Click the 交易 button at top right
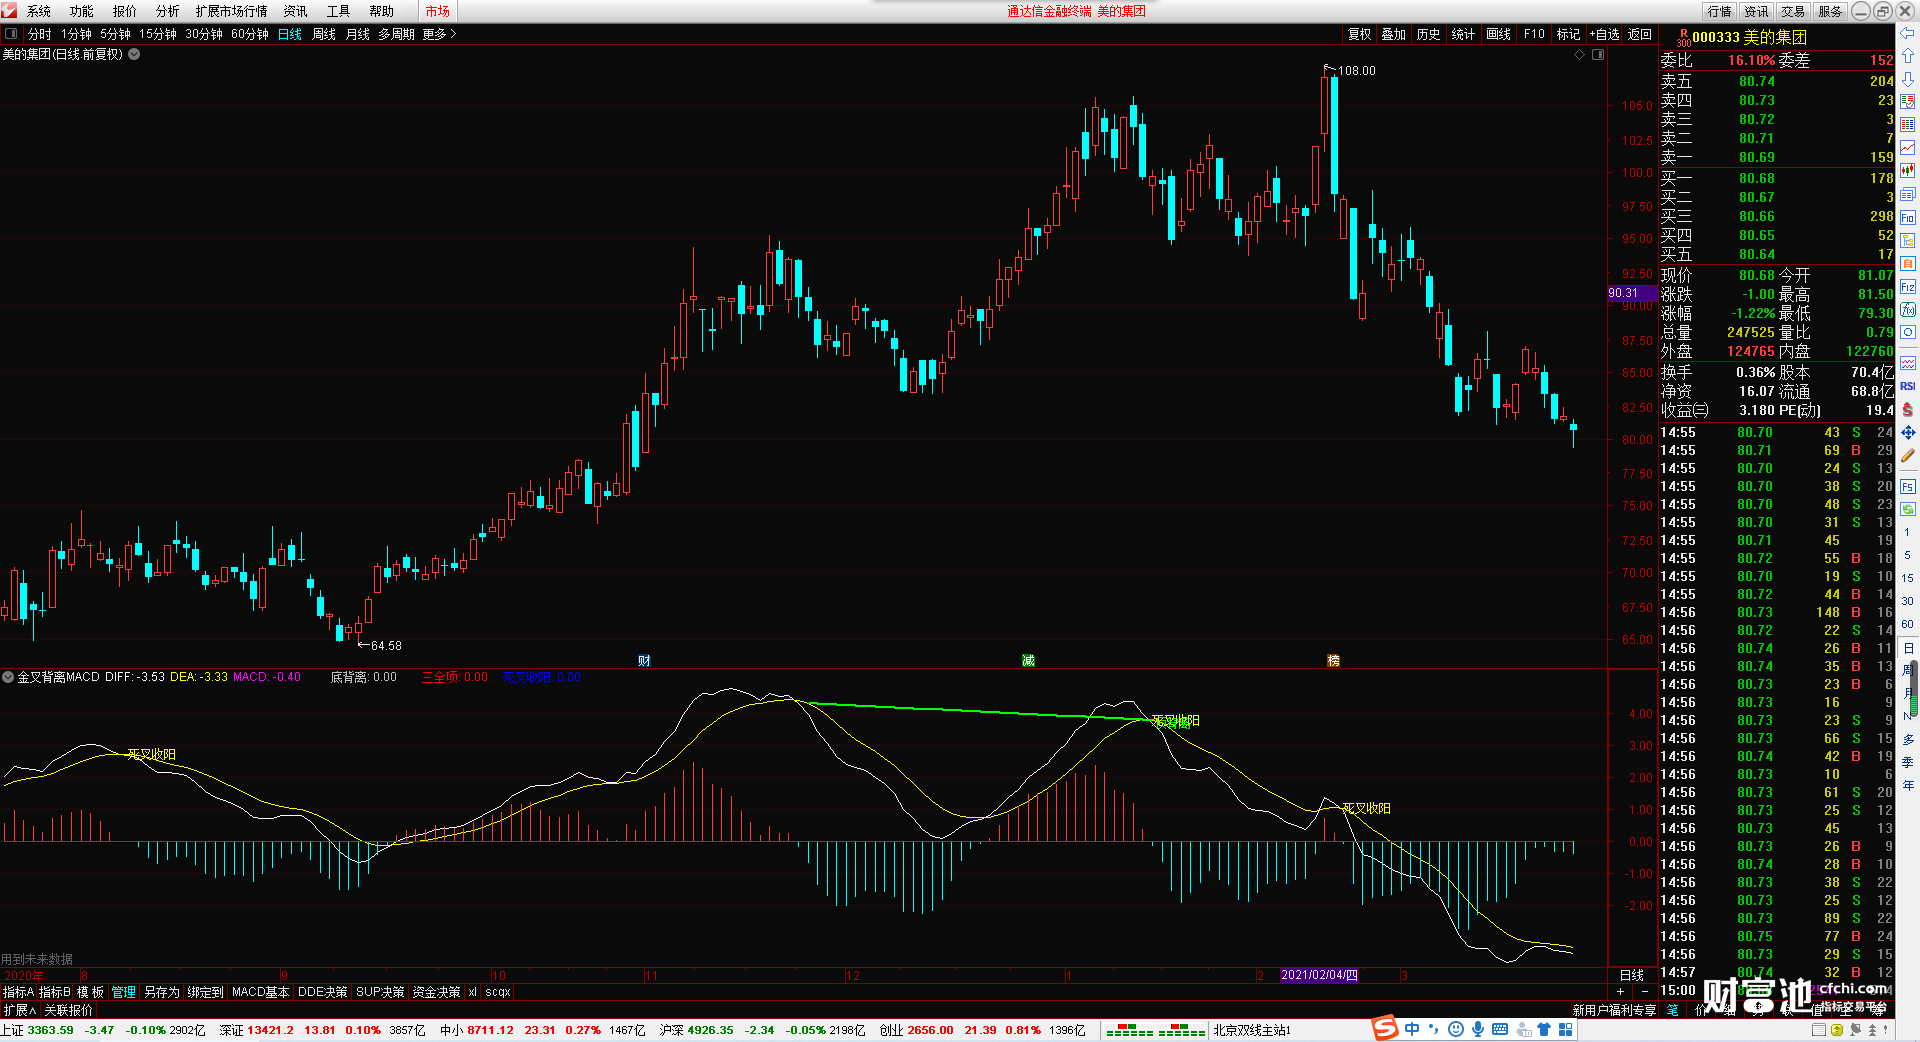Viewport: 1920px width, 1042px height. (1793, 11)
